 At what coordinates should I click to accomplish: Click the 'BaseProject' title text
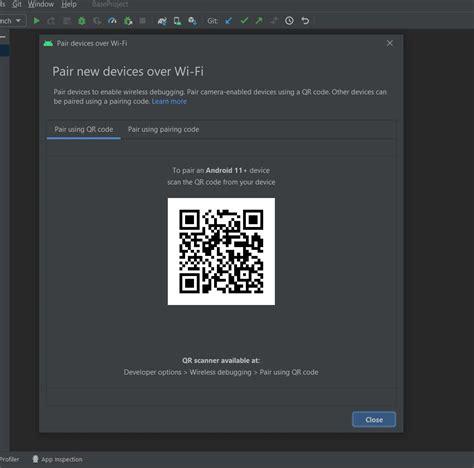coord(110,4)
